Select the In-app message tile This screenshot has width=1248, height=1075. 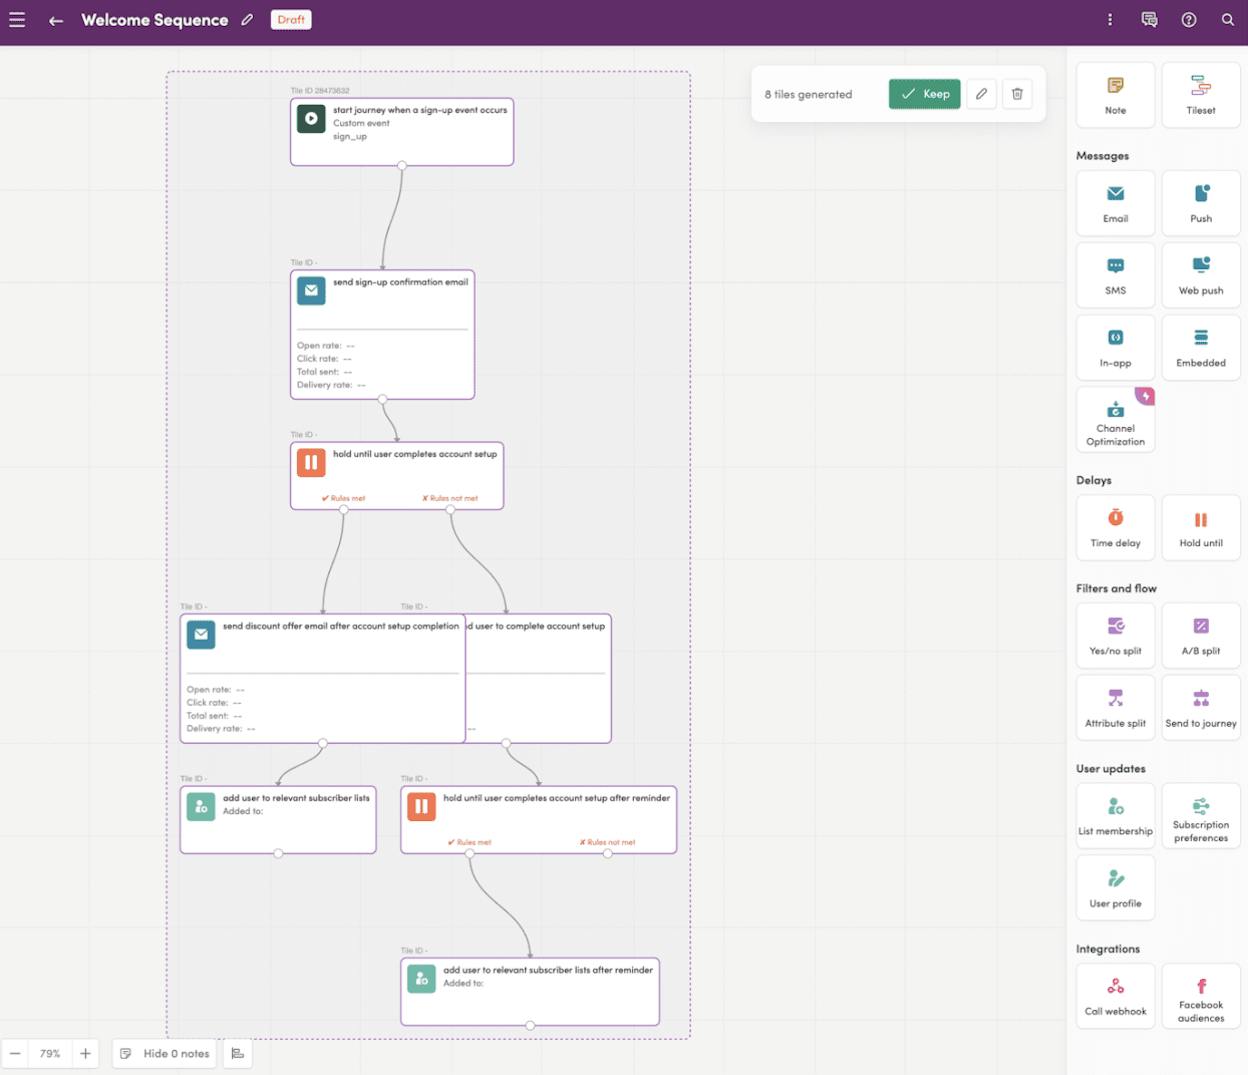pos(1115,347)
